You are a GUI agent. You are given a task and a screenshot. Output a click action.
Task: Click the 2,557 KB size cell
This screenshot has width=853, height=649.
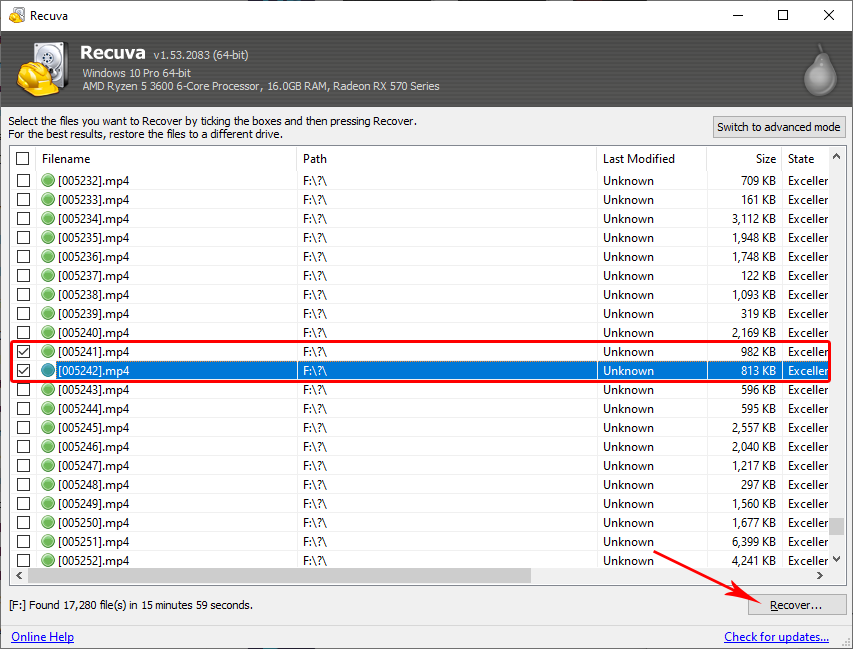pos(753,428)
